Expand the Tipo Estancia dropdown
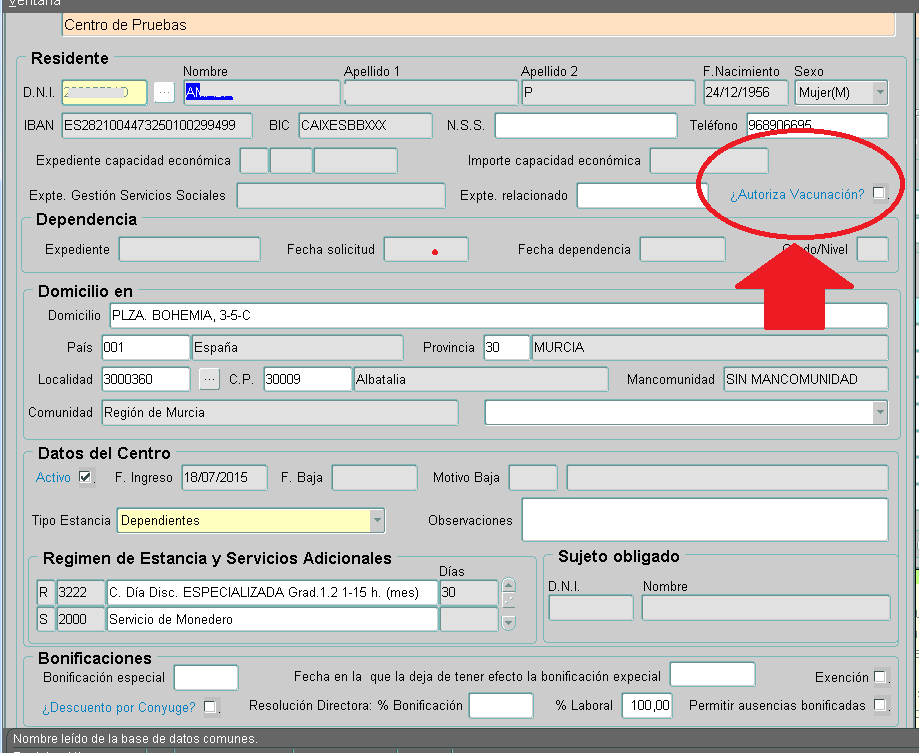919x753 pixels. point(377,520)
